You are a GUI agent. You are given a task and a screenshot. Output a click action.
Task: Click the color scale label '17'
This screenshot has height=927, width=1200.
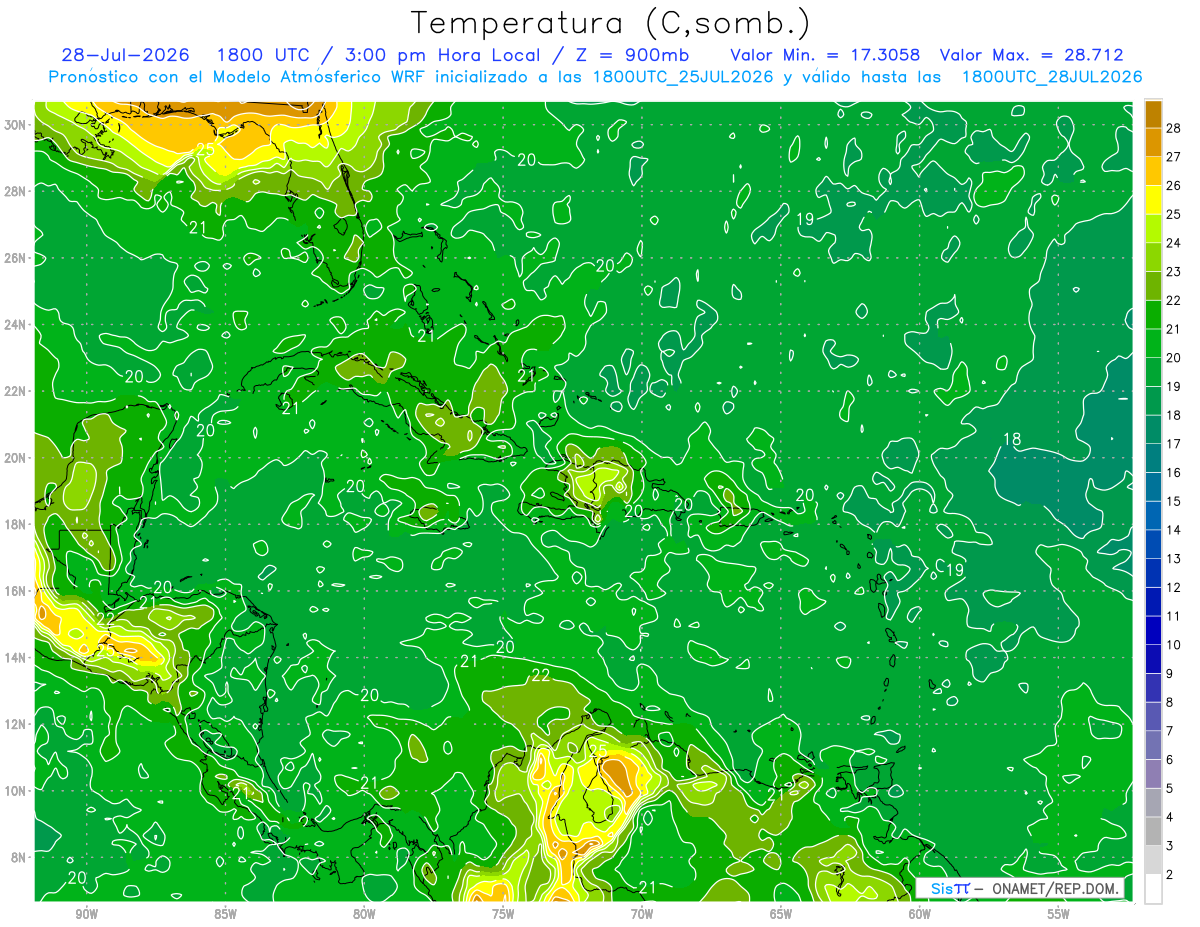tap(1174, 443)
